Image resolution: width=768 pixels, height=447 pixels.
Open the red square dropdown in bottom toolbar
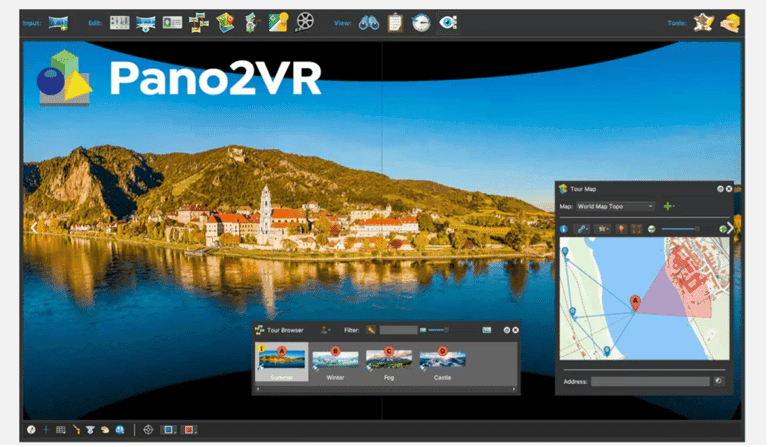(x=190, y=430)
